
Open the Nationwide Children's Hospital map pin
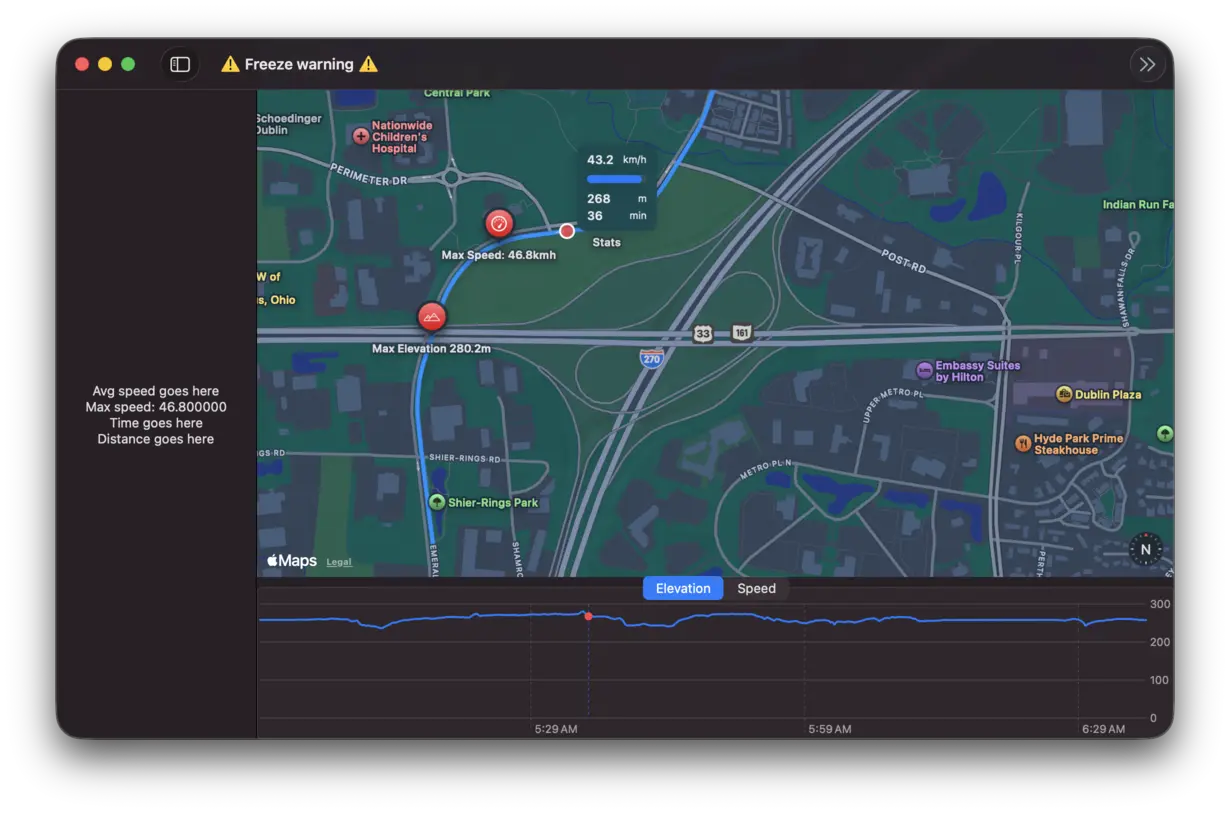359,136
